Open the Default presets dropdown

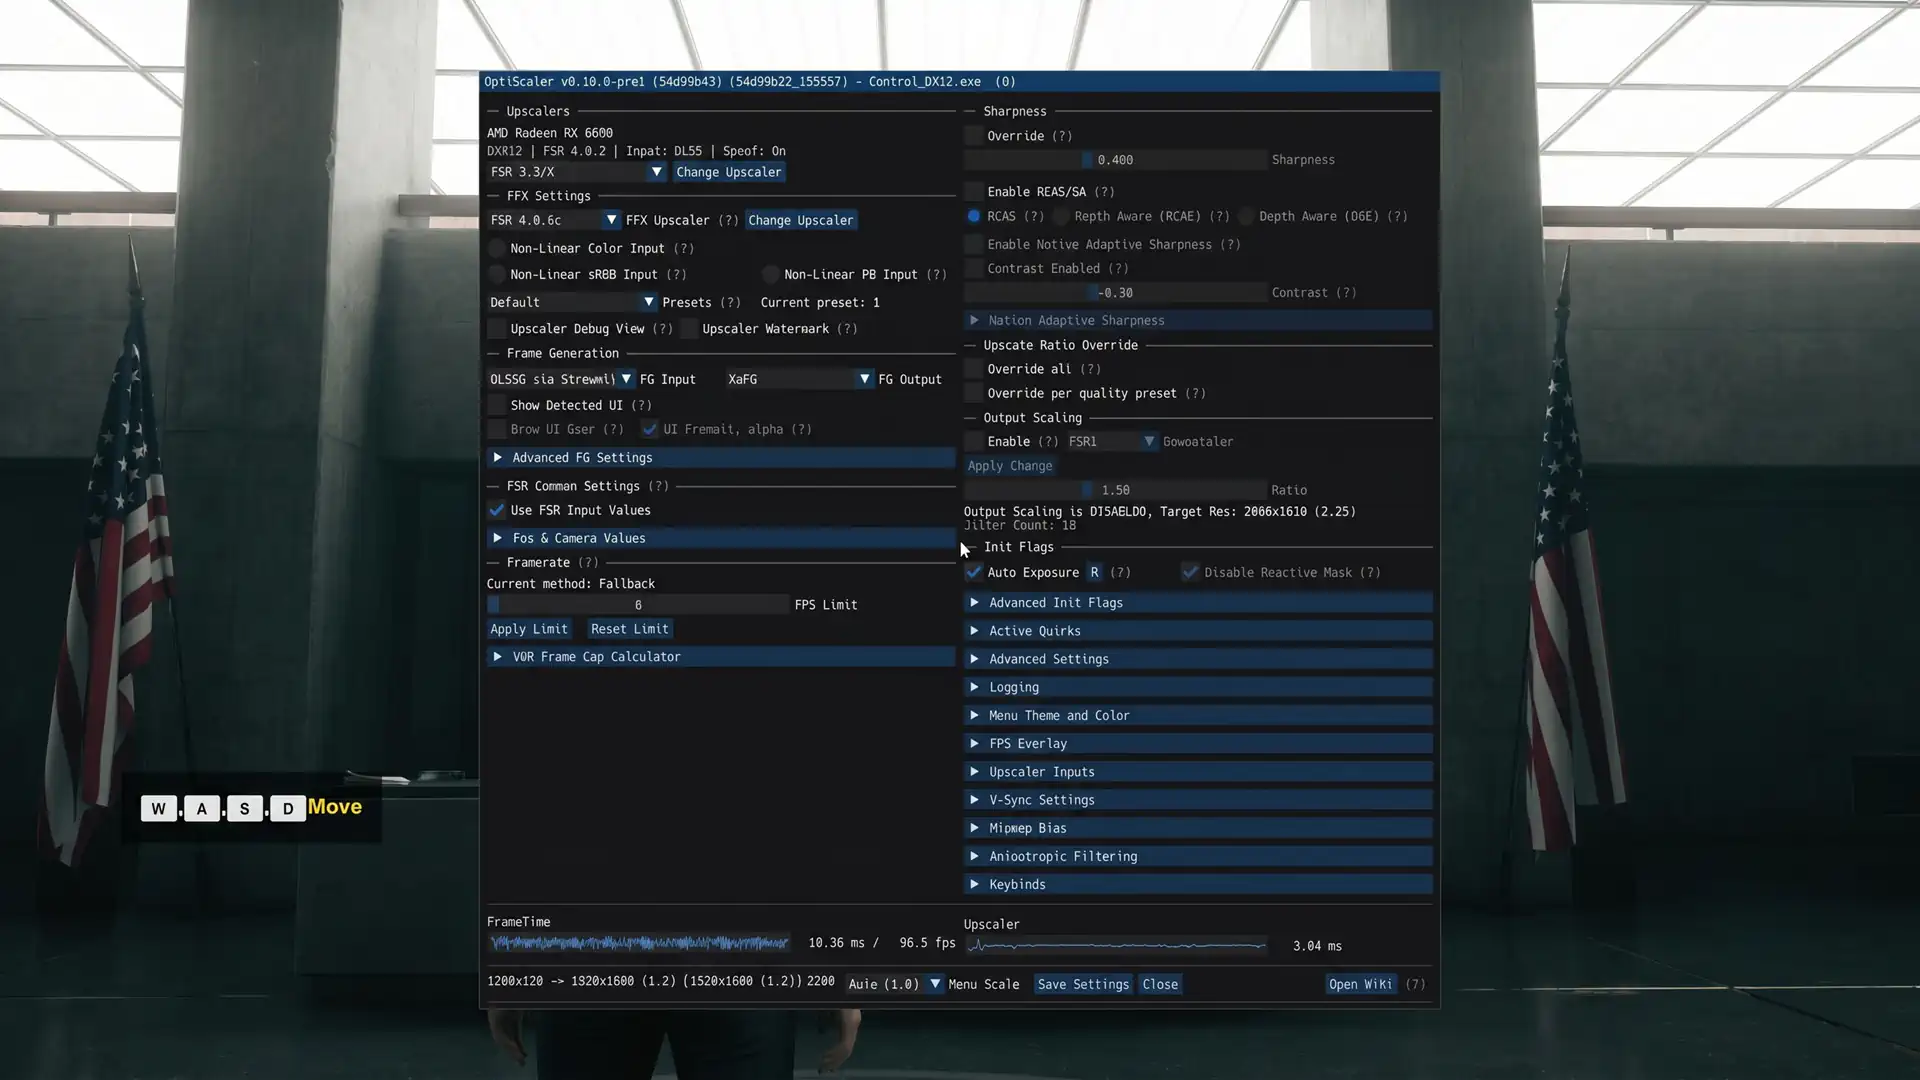click(572, 302)
